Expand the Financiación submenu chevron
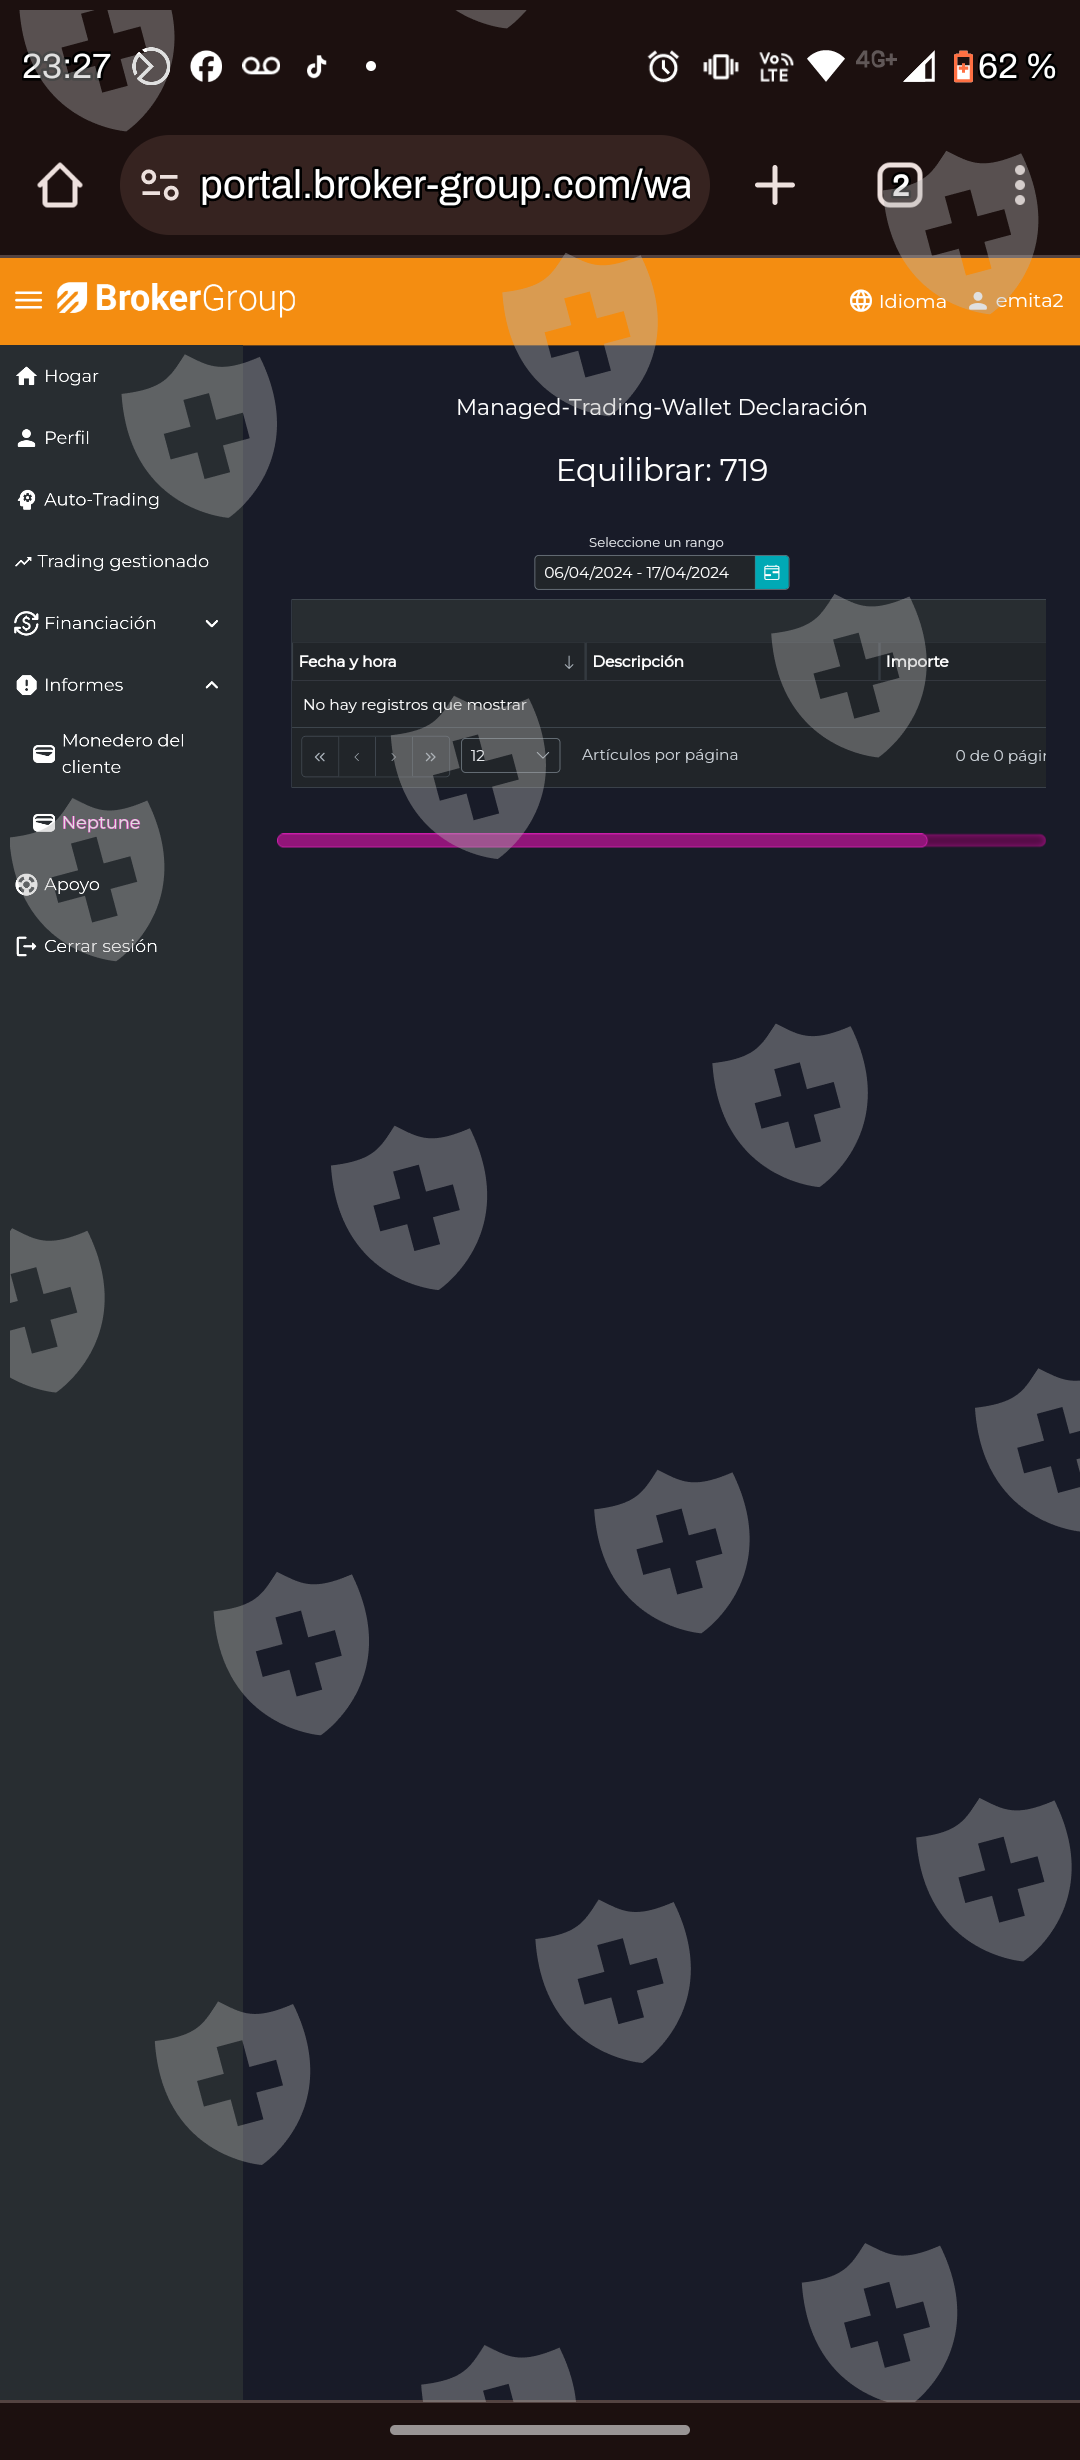 212,624
